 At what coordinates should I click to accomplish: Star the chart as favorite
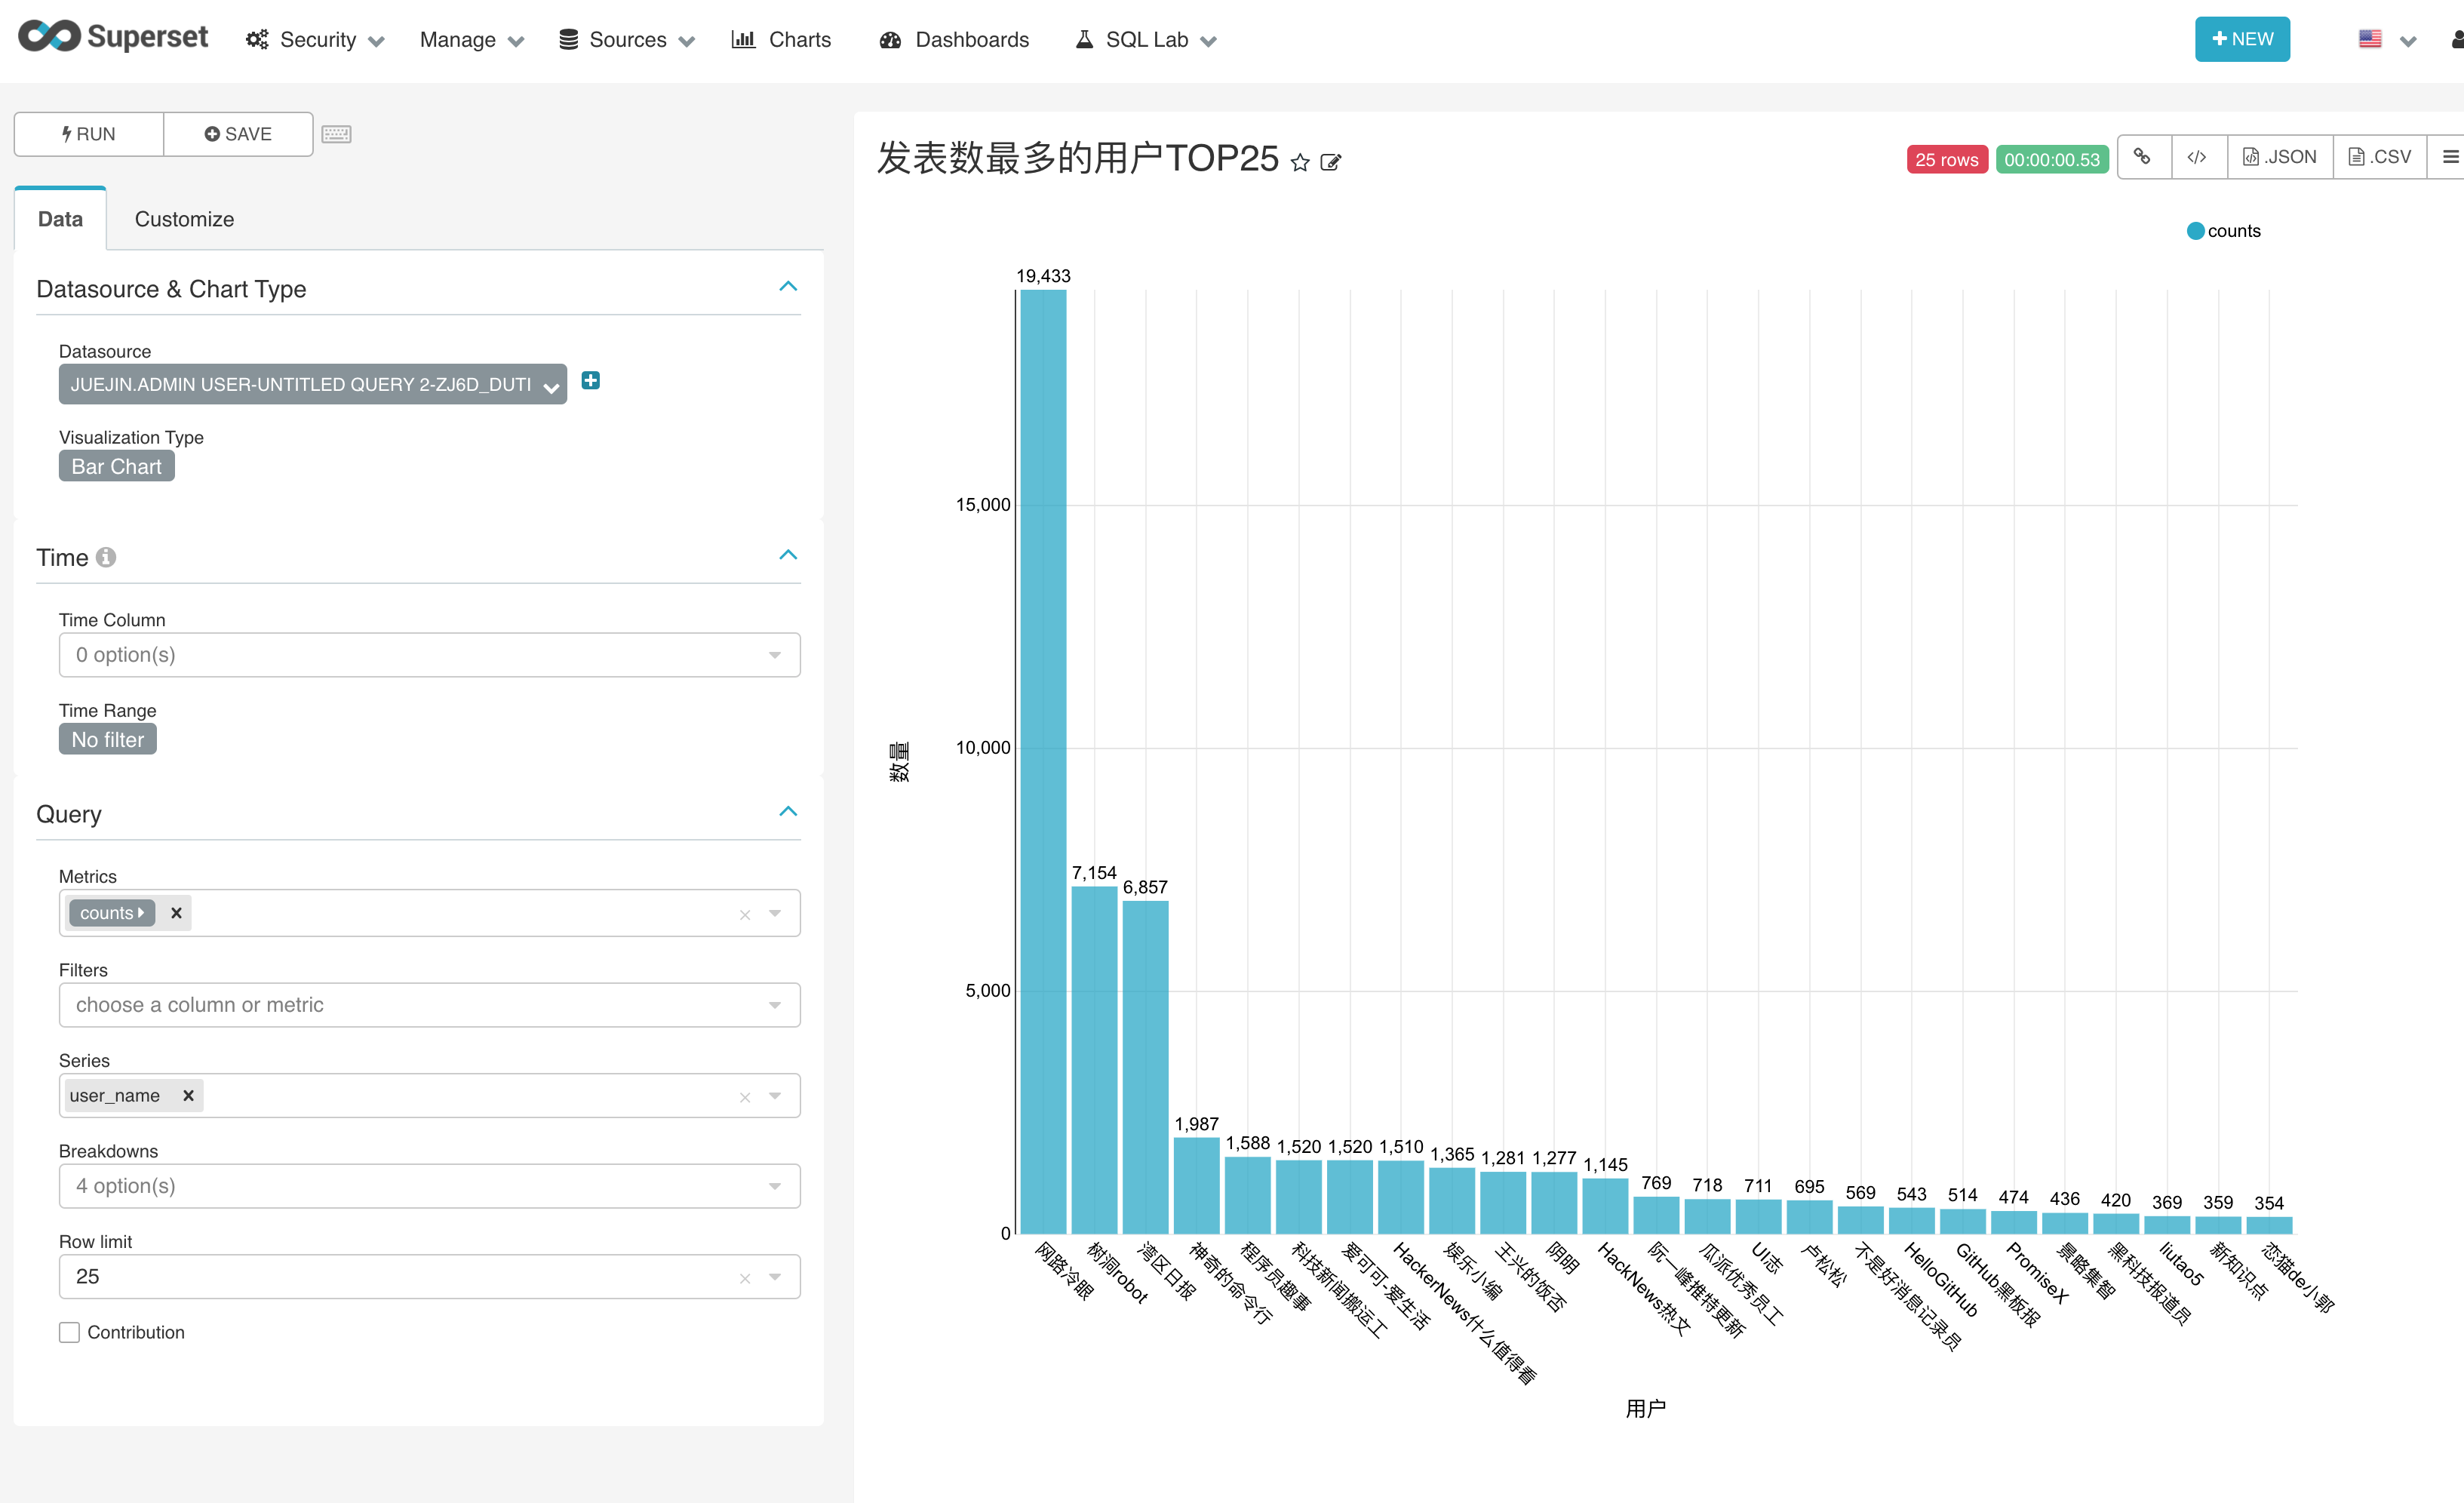[1299, 162]
